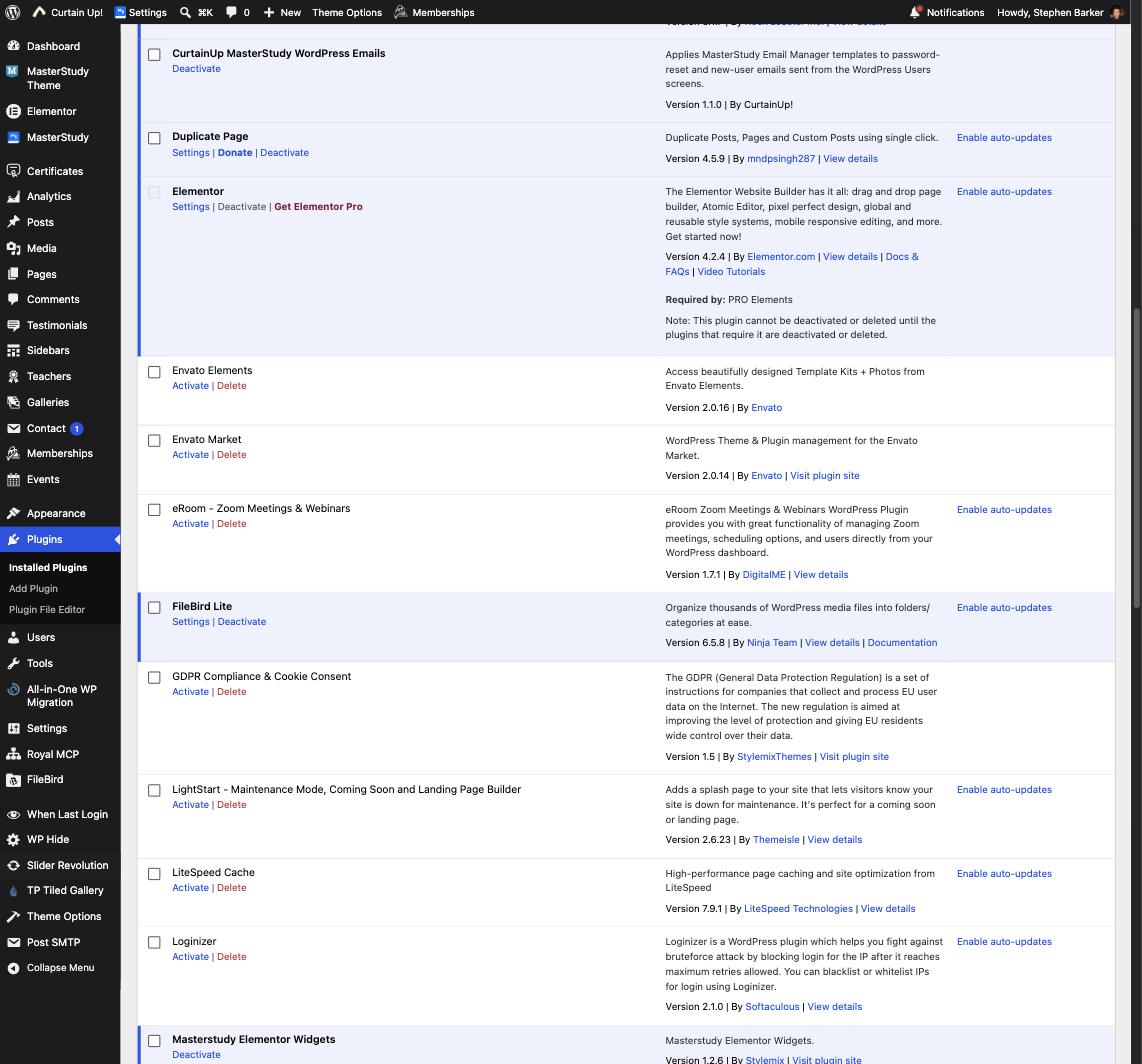Open the Howdy, Stephen Barker account menu
This screenshot has width=1142, height=1064.
click(1060, 12)
